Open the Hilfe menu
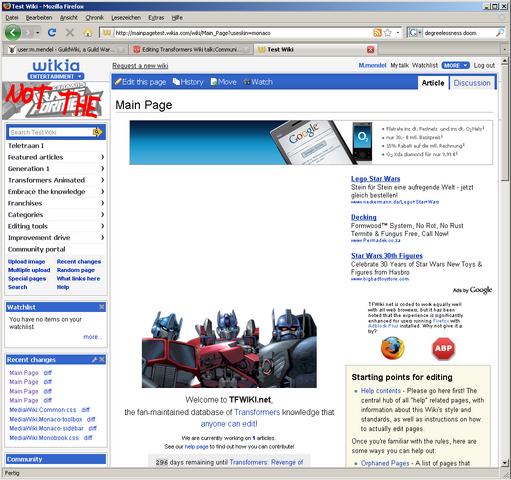The width and height of the screenshot is (511, 480). (177, 18)
